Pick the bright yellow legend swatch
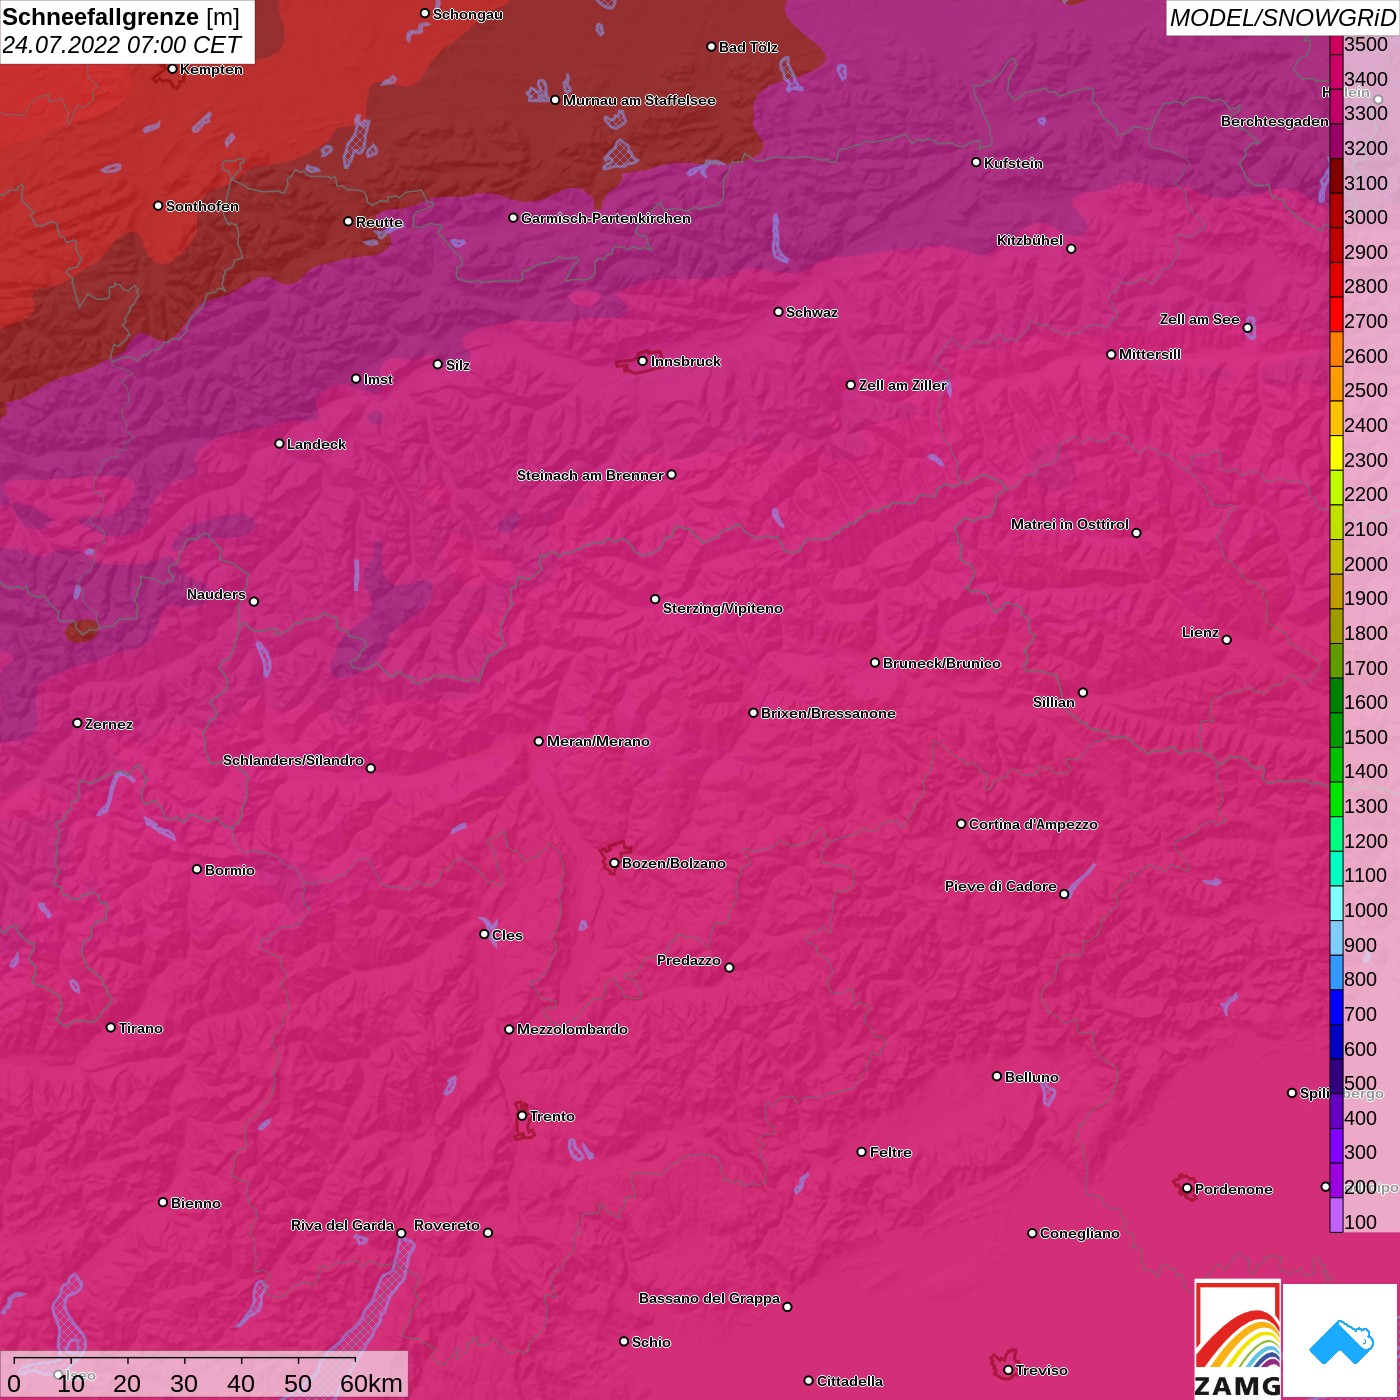1400x1400 pixels. point(1336,453)
